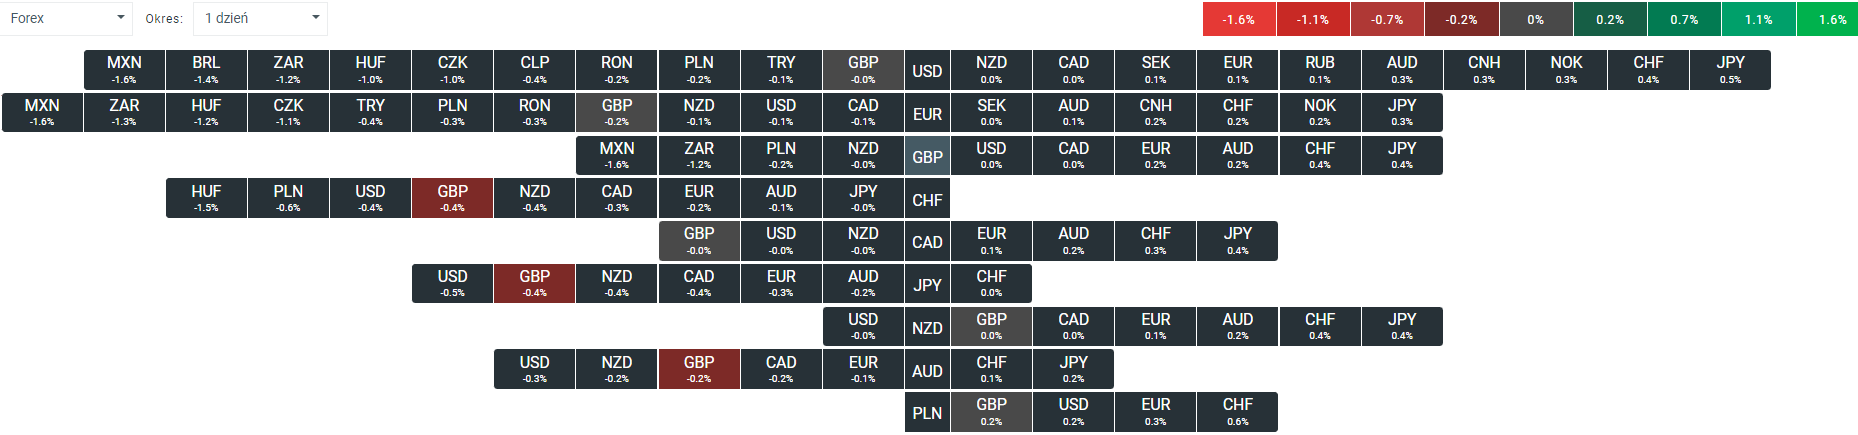Click the JPY 0.5% tile in USD row

[1730, 70]
